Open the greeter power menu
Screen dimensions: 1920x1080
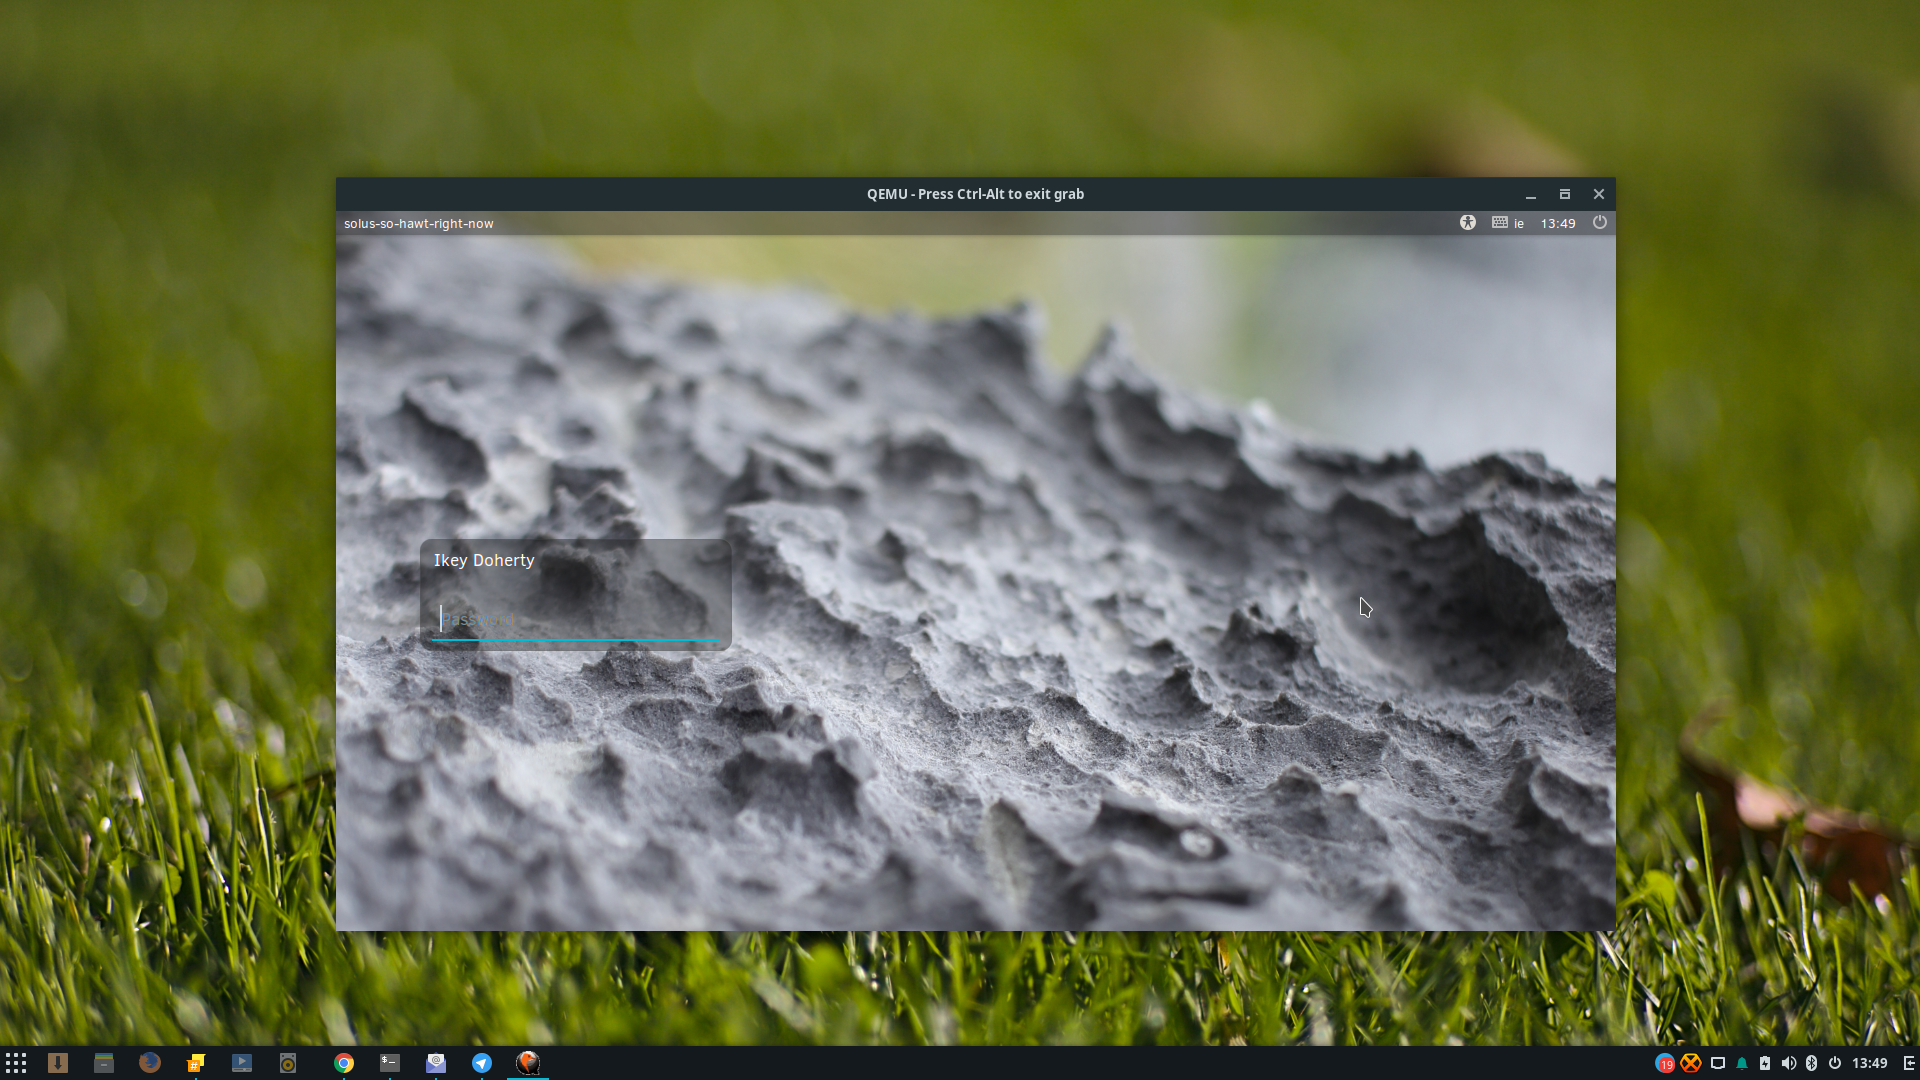point(1600,223)
